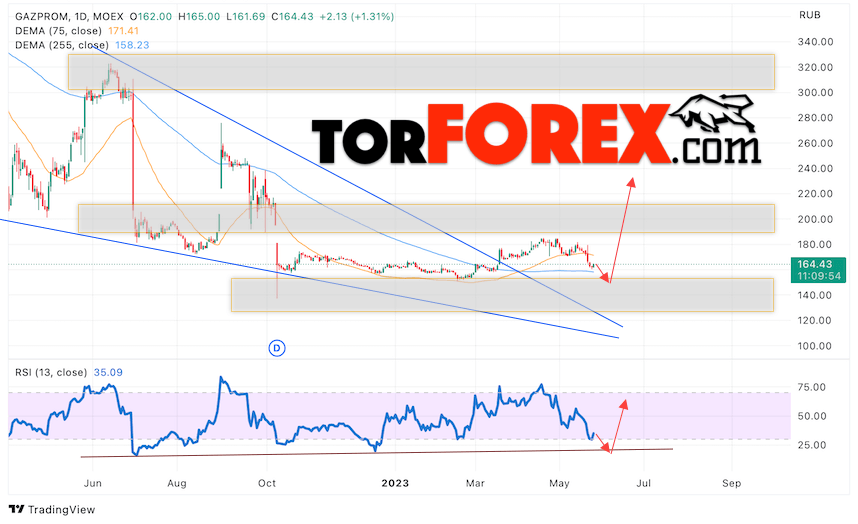
Task: Click the RSI 75.00 axis label
Action: tap(811, 387)
